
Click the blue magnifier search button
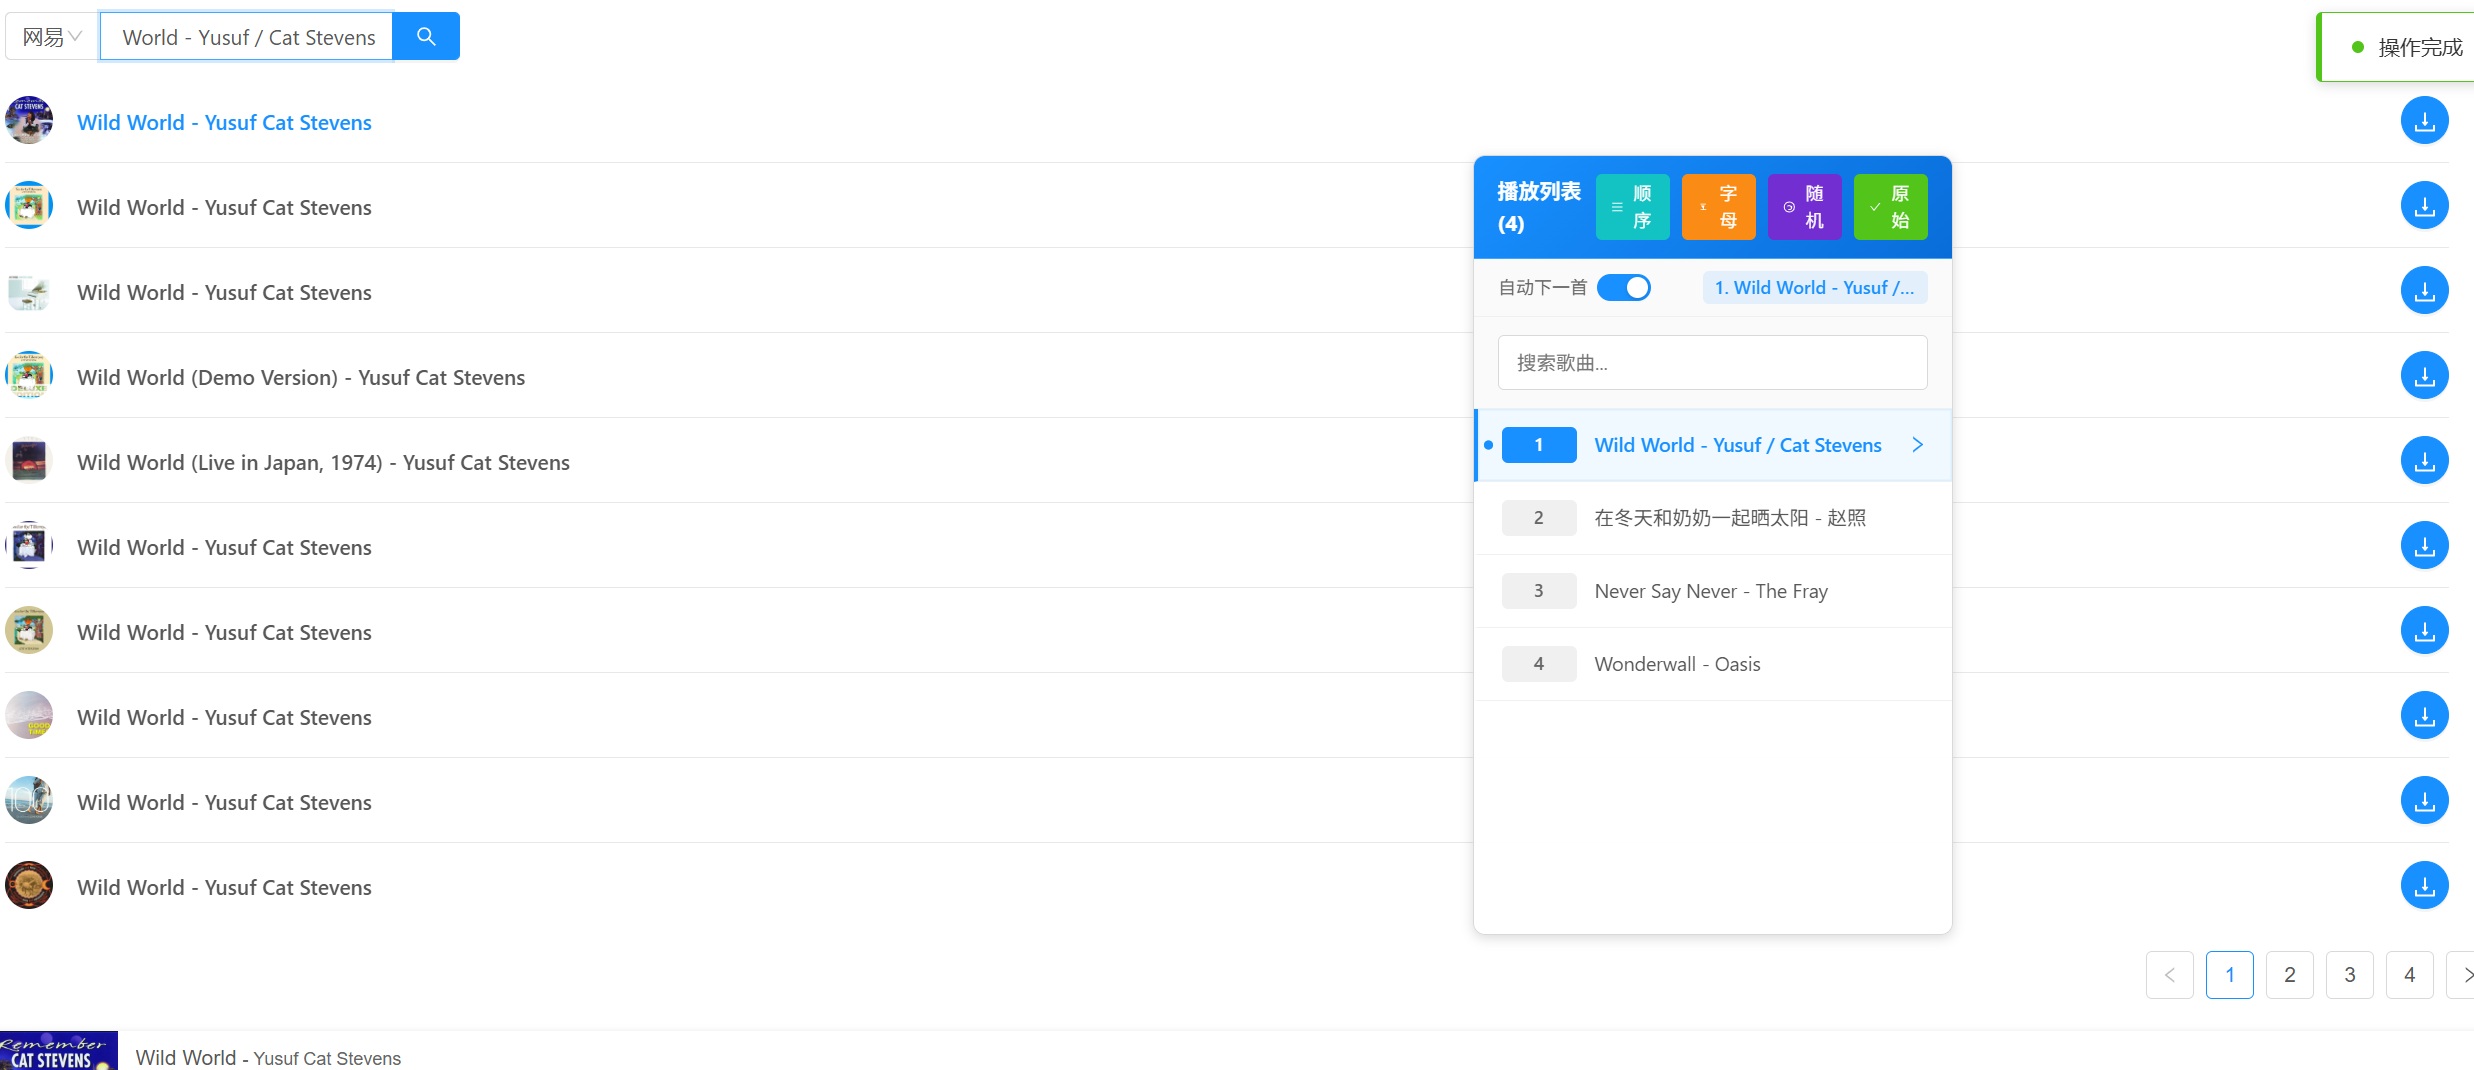pyautogui.click(x=426, y=37)
